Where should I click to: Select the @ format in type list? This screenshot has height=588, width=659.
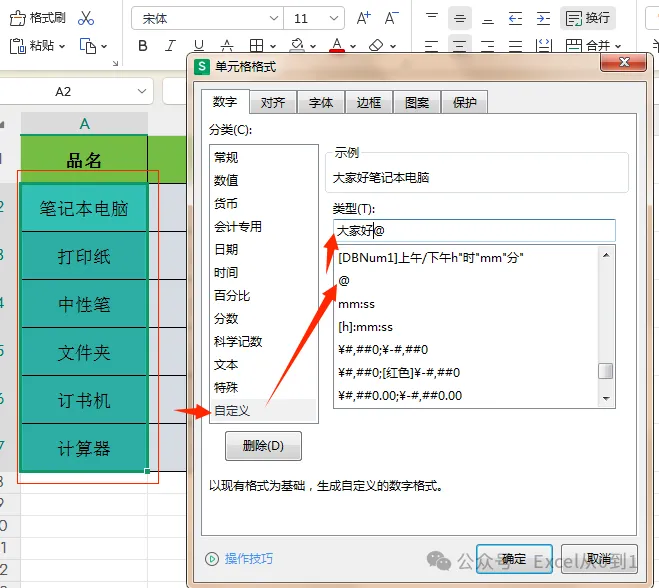(x=466, y=281)
